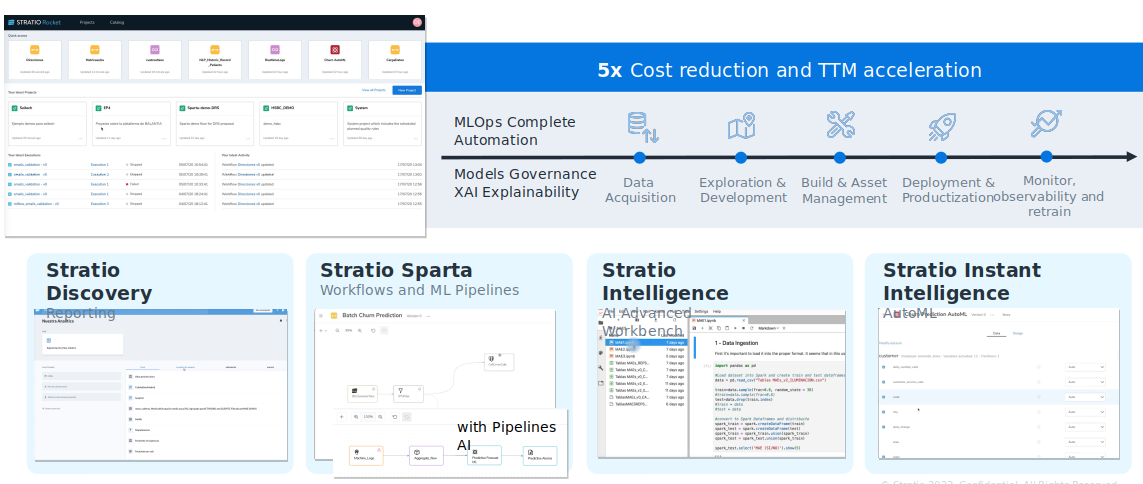Expand the add-node plus dropdown in Sparta

click(323, 330)
